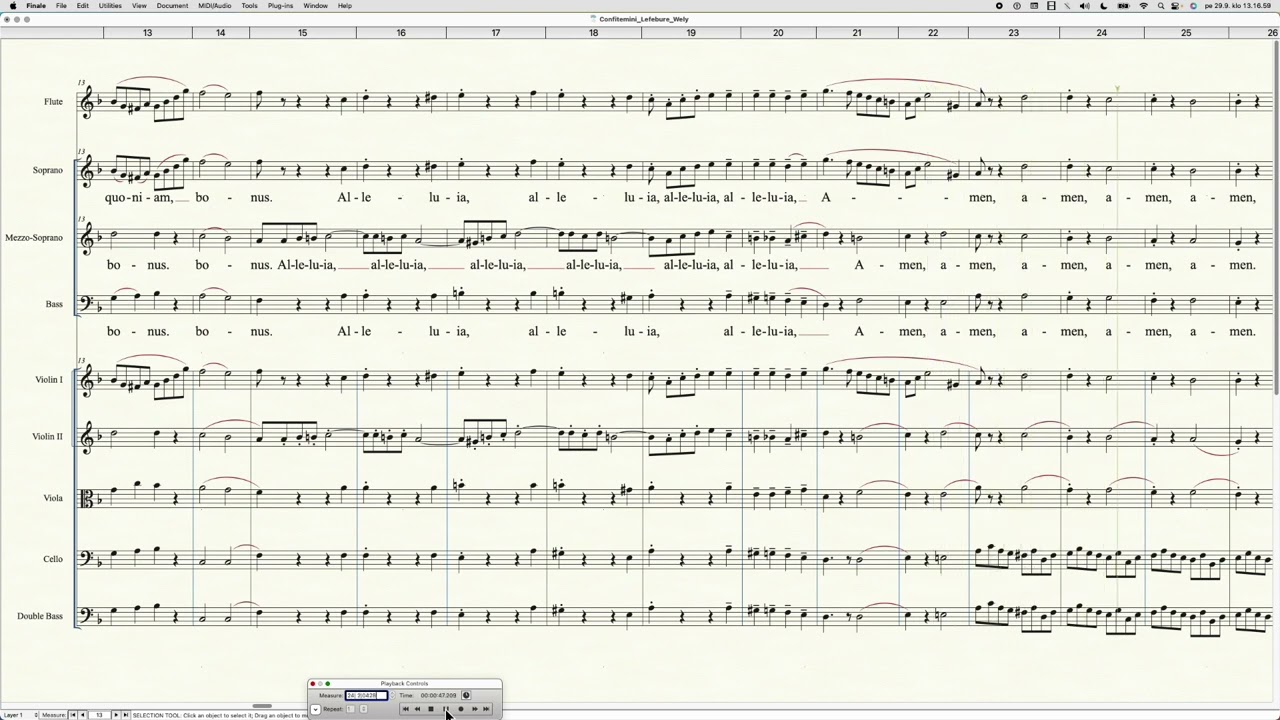Click the document title Confitemini_Lefebure_Wely

(x=643, y=19)
